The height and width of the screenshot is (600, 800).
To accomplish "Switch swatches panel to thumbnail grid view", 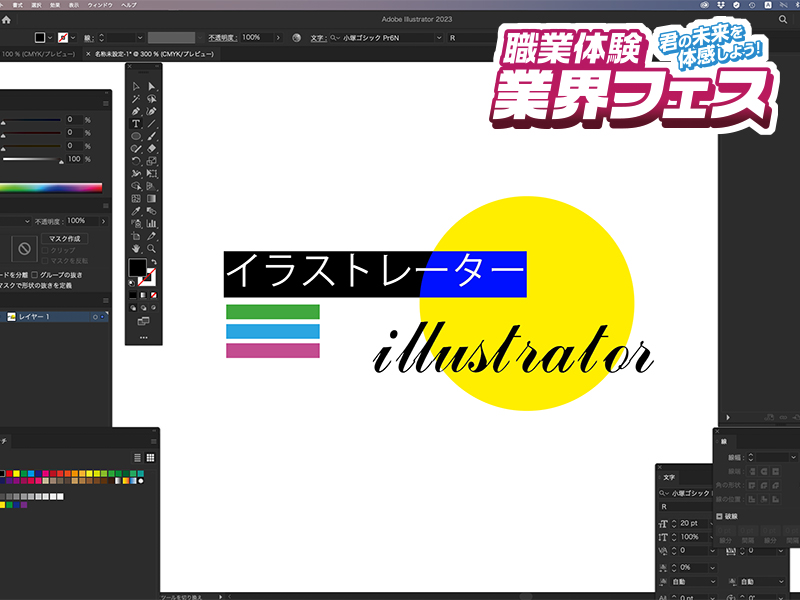I will (151, 458).
